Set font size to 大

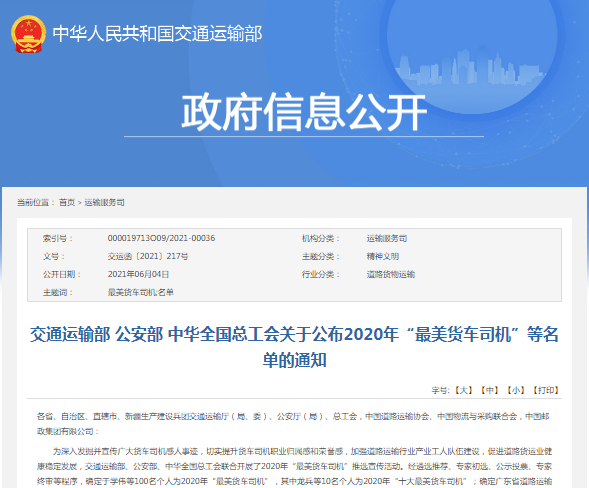tap(464, 390)
